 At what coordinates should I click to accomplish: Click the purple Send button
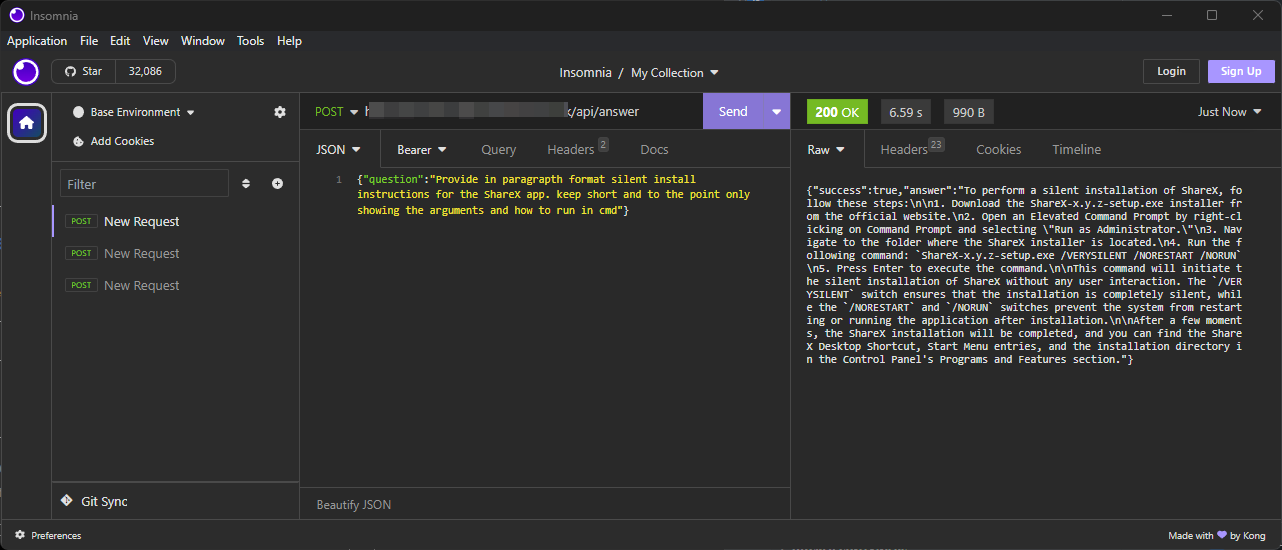(x=733, y=112)
